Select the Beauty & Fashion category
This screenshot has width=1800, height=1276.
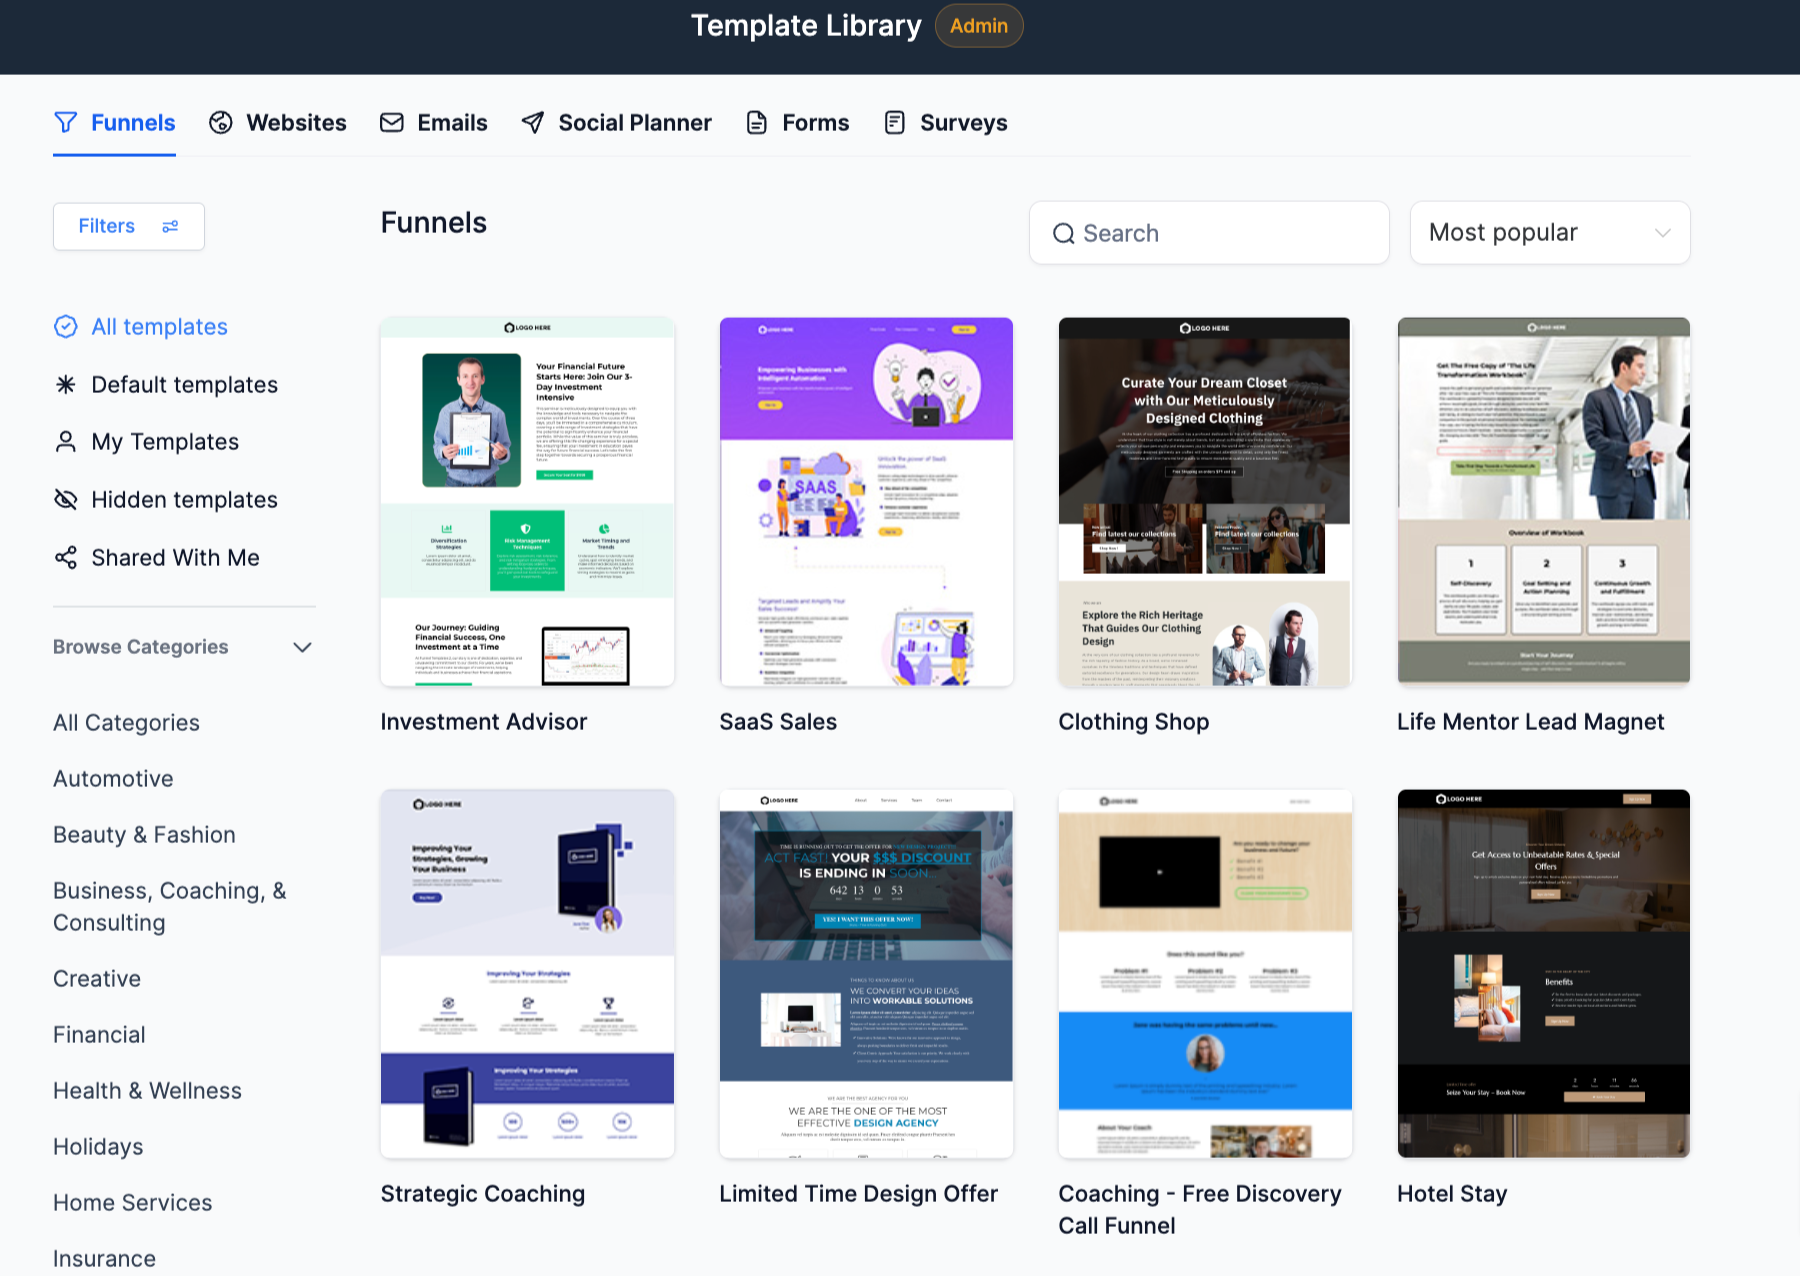(144, 834)
